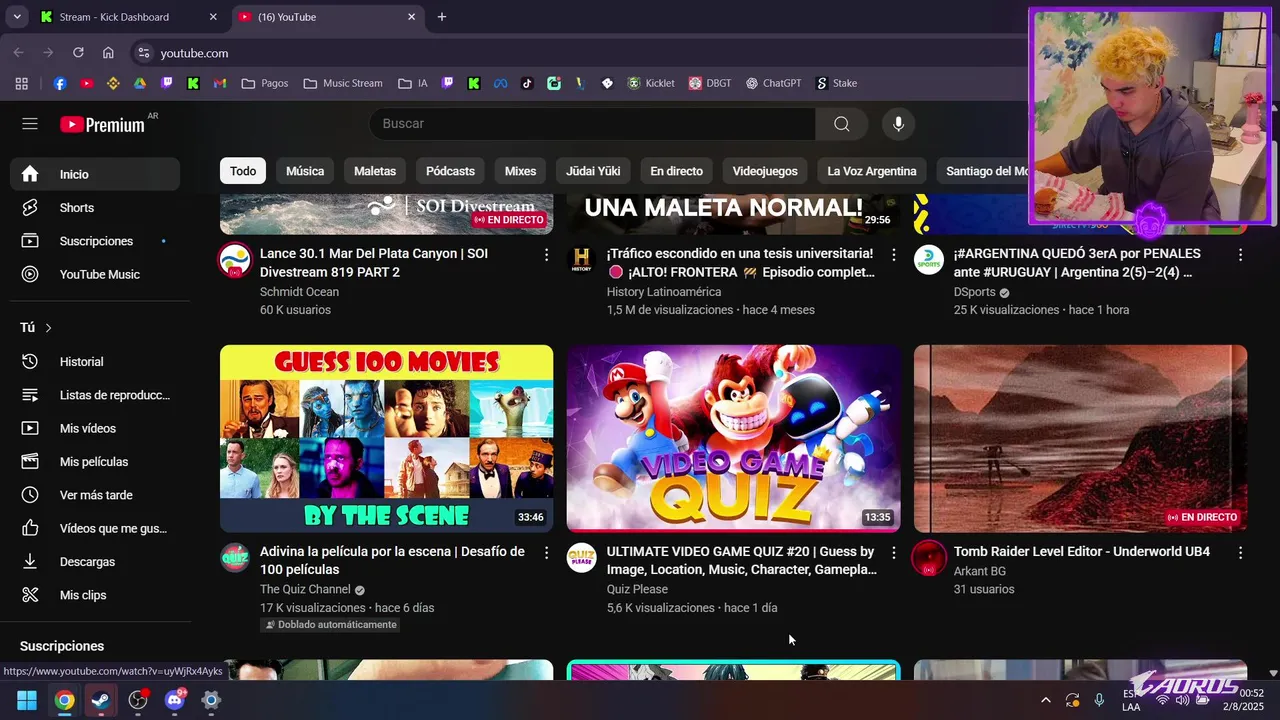Open options menu for Adivina la película video

tap(546, 553)
